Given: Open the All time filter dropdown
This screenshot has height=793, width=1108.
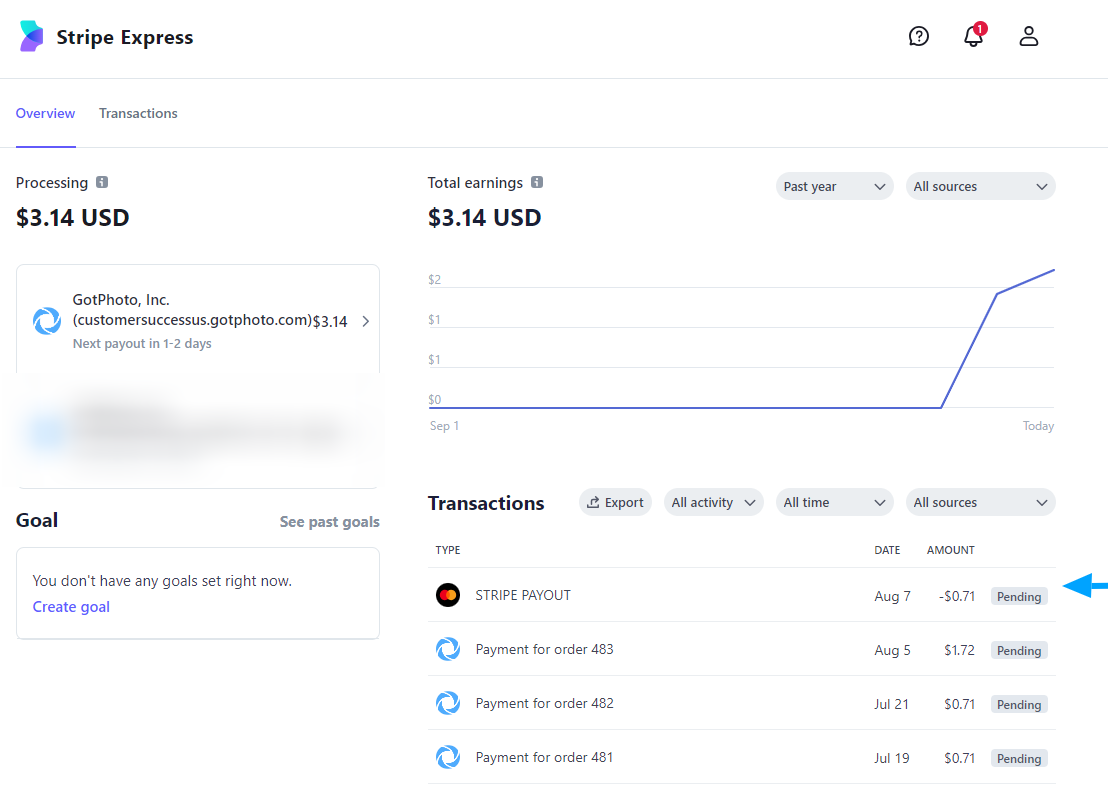Looking at the screenshot, I should [x=835, y=503].
